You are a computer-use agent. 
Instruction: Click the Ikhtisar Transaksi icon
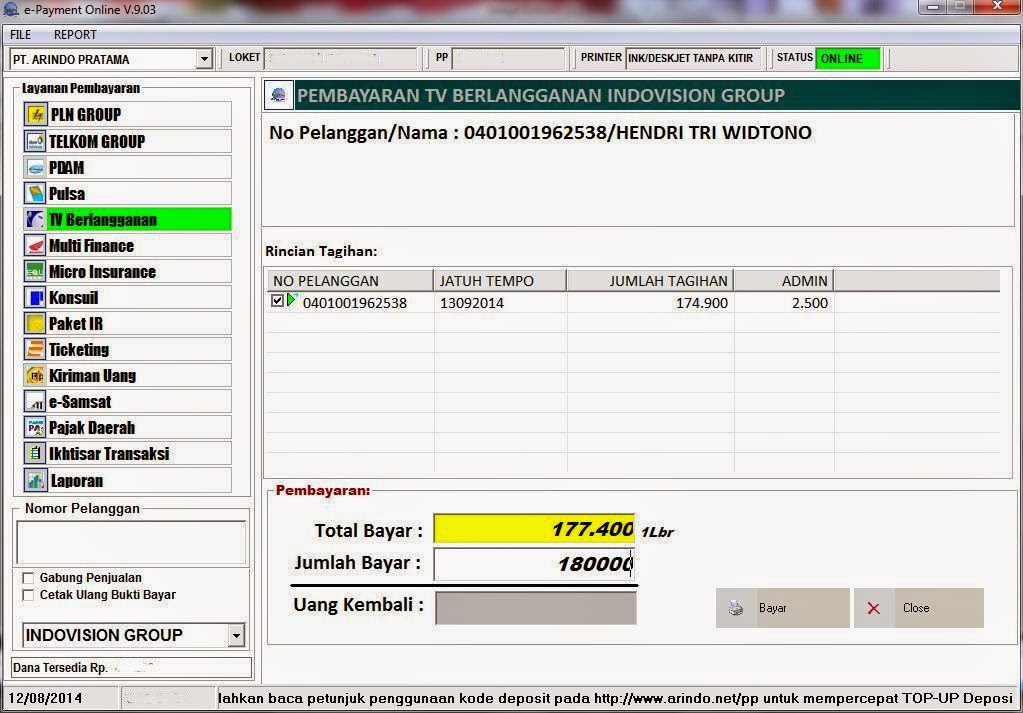[x=35, y=453]
